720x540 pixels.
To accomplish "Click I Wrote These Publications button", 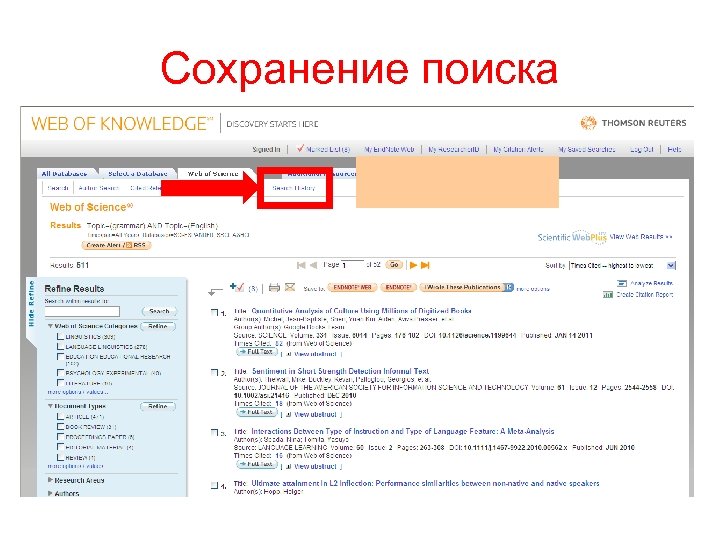I will (x=462, y=287).
